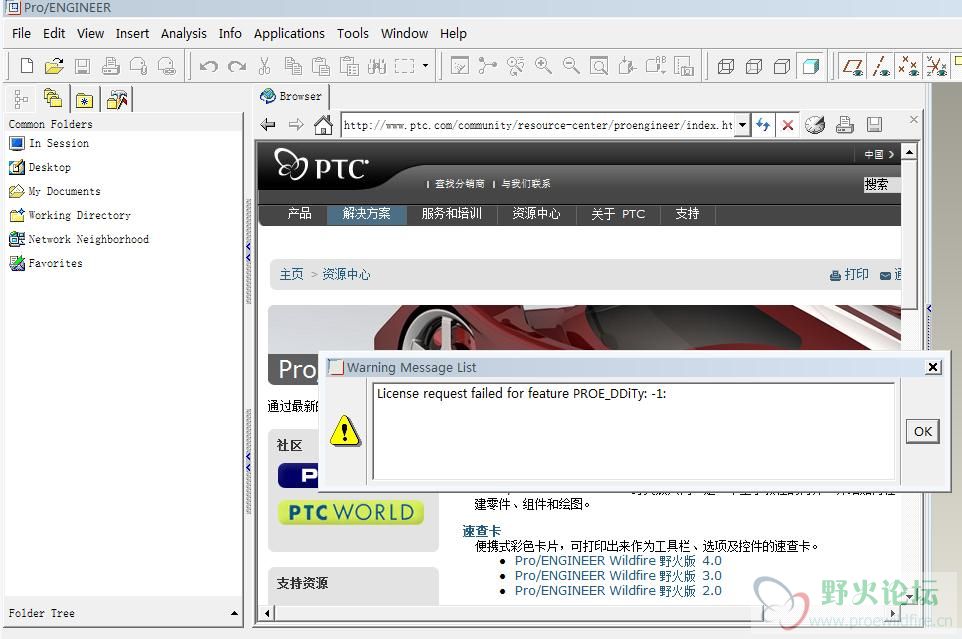Select Favorites common folder

pyautogui.click(x=46, y=263)
